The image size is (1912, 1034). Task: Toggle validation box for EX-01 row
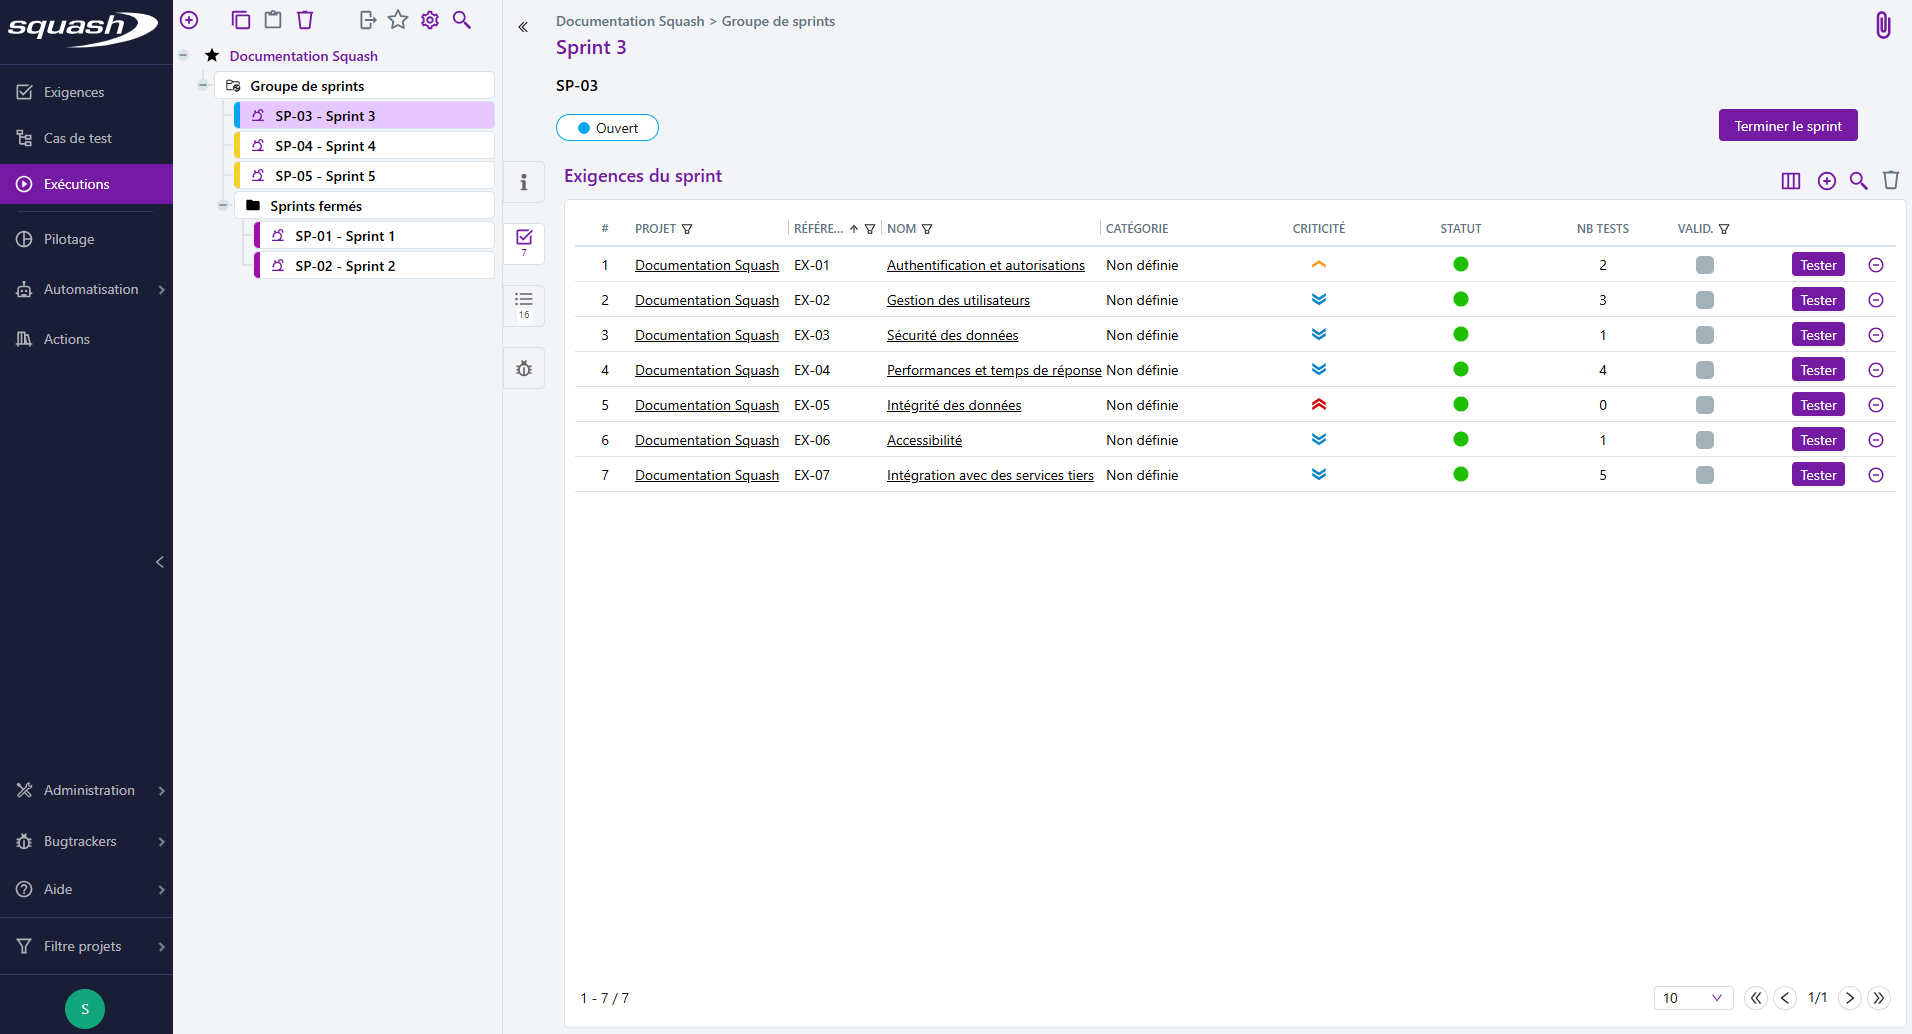click(x=1704, y=265)
